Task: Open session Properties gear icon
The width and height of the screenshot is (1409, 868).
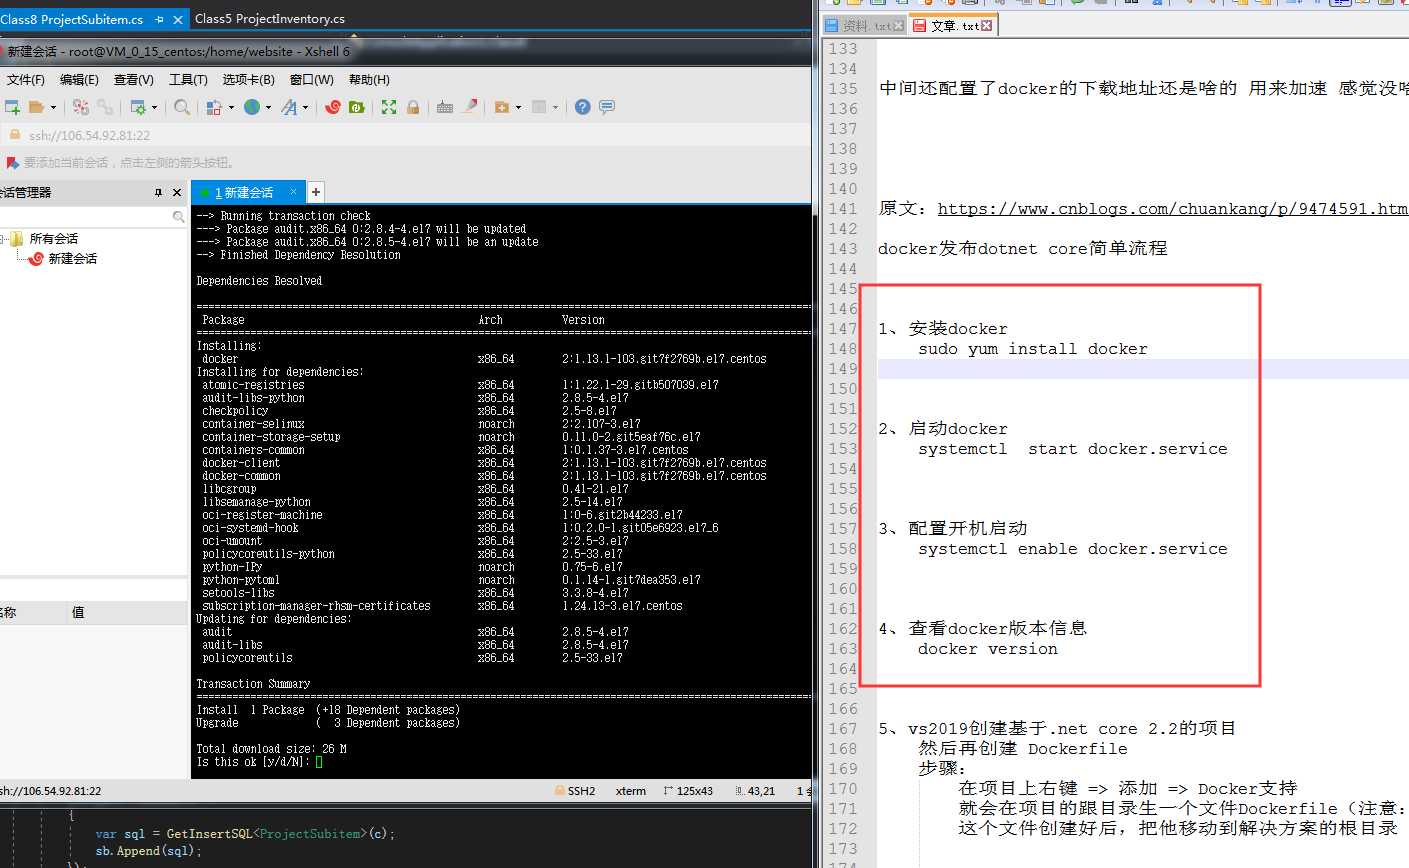Action: tap(138, 107)
